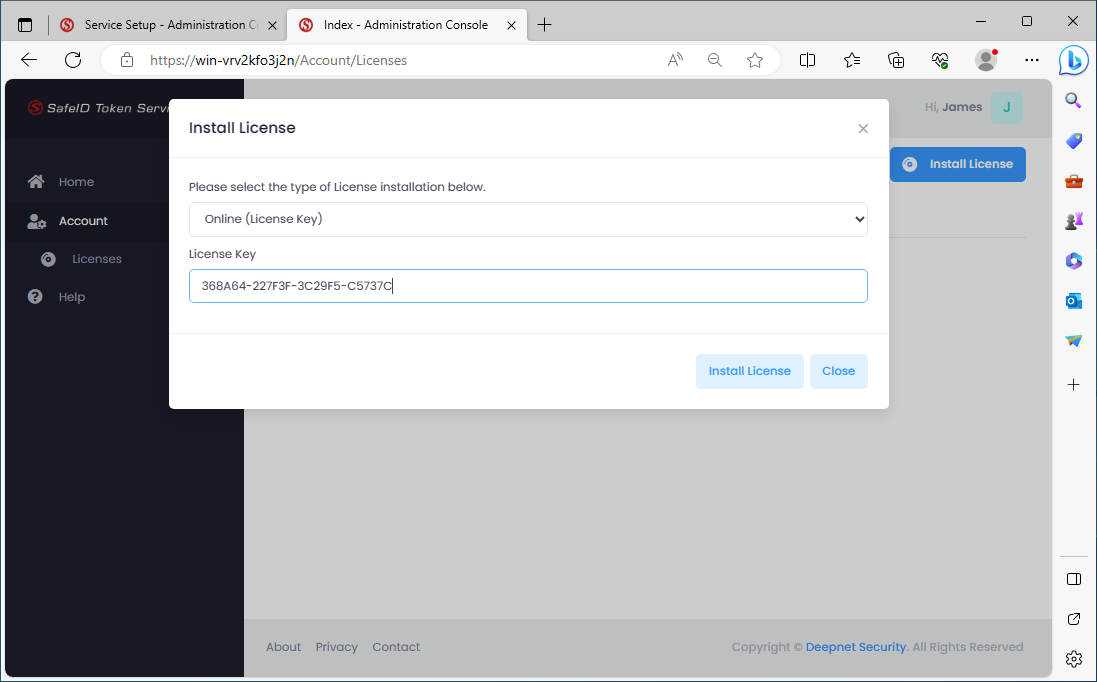Open the Bing Copilot sidebar icon
The image size is (1097, 682).
click(1076, 60)
